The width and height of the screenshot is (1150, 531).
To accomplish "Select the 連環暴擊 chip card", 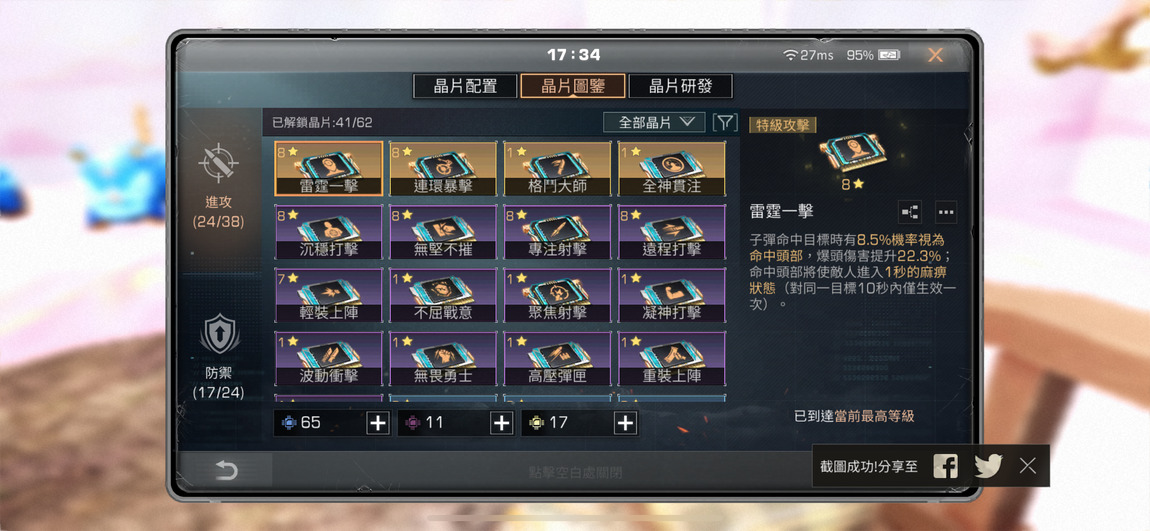I will tap(443, 169).
